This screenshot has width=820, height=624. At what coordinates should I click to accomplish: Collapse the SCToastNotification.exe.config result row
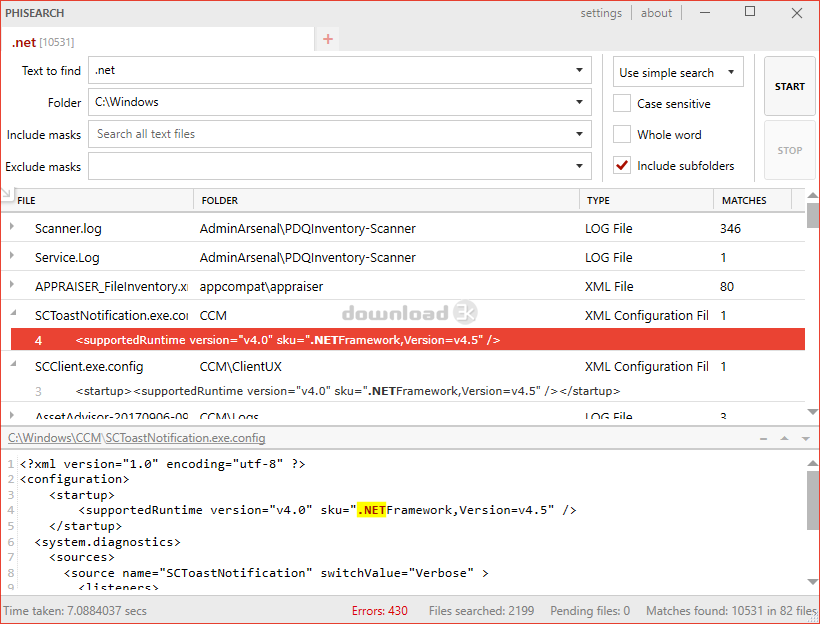coord(13,313)
